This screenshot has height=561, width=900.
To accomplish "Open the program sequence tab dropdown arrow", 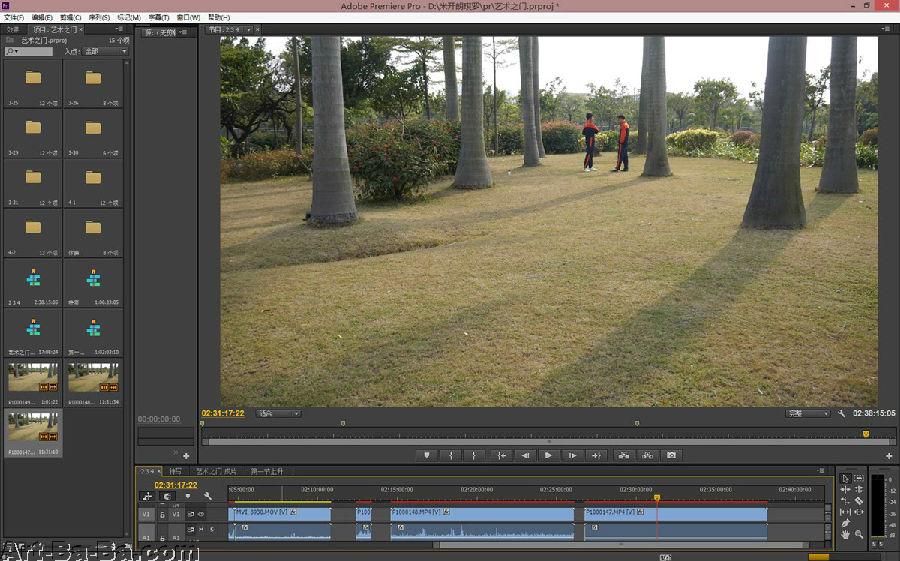I will click(x=249, y=29).
